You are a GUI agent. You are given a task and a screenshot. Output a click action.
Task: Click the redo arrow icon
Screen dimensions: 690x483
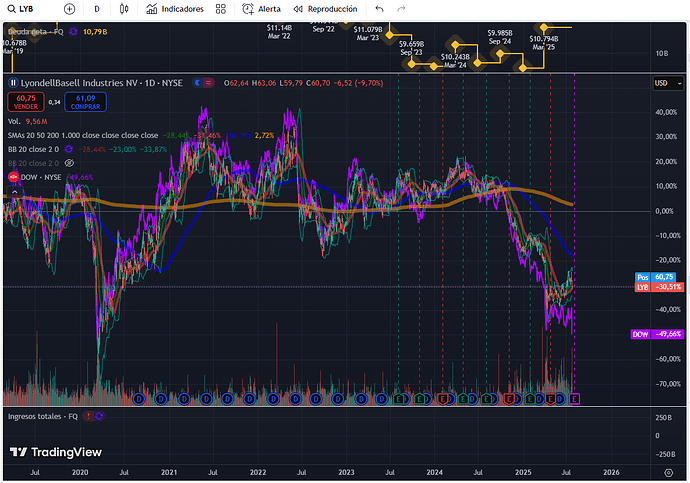coord(401,9)
